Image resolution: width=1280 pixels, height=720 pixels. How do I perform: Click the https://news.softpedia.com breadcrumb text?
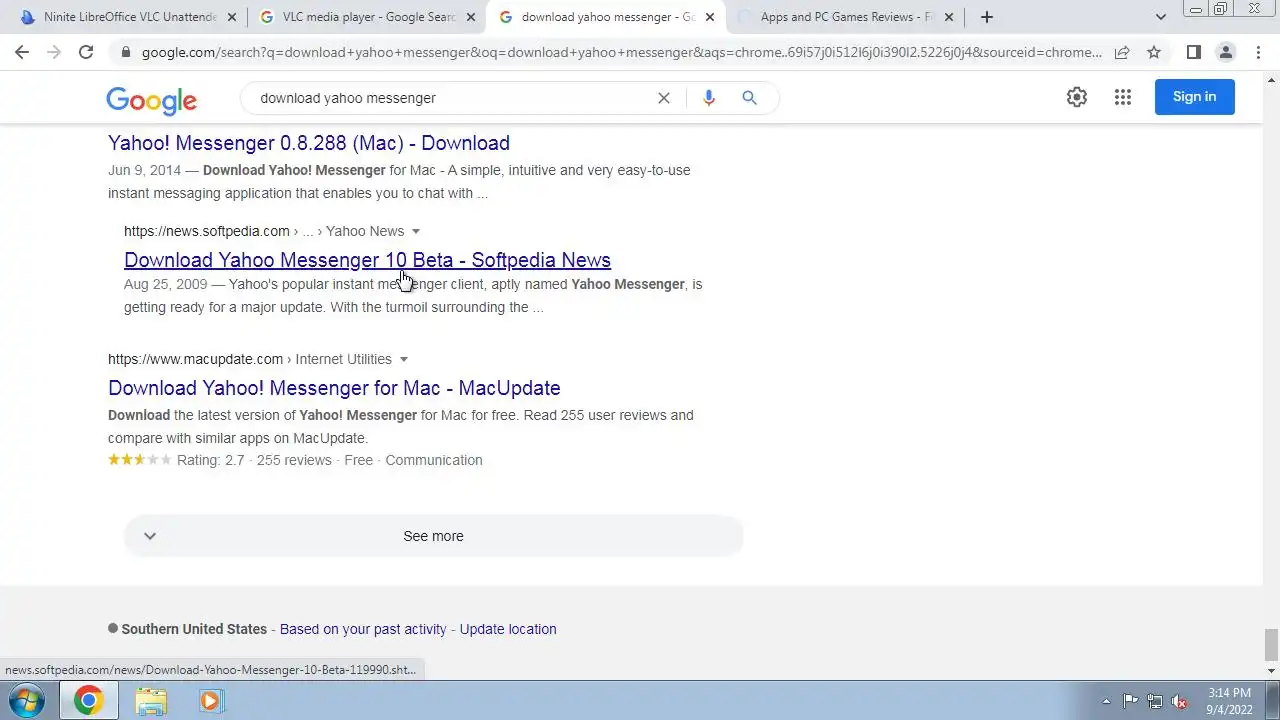pos(207,231)
